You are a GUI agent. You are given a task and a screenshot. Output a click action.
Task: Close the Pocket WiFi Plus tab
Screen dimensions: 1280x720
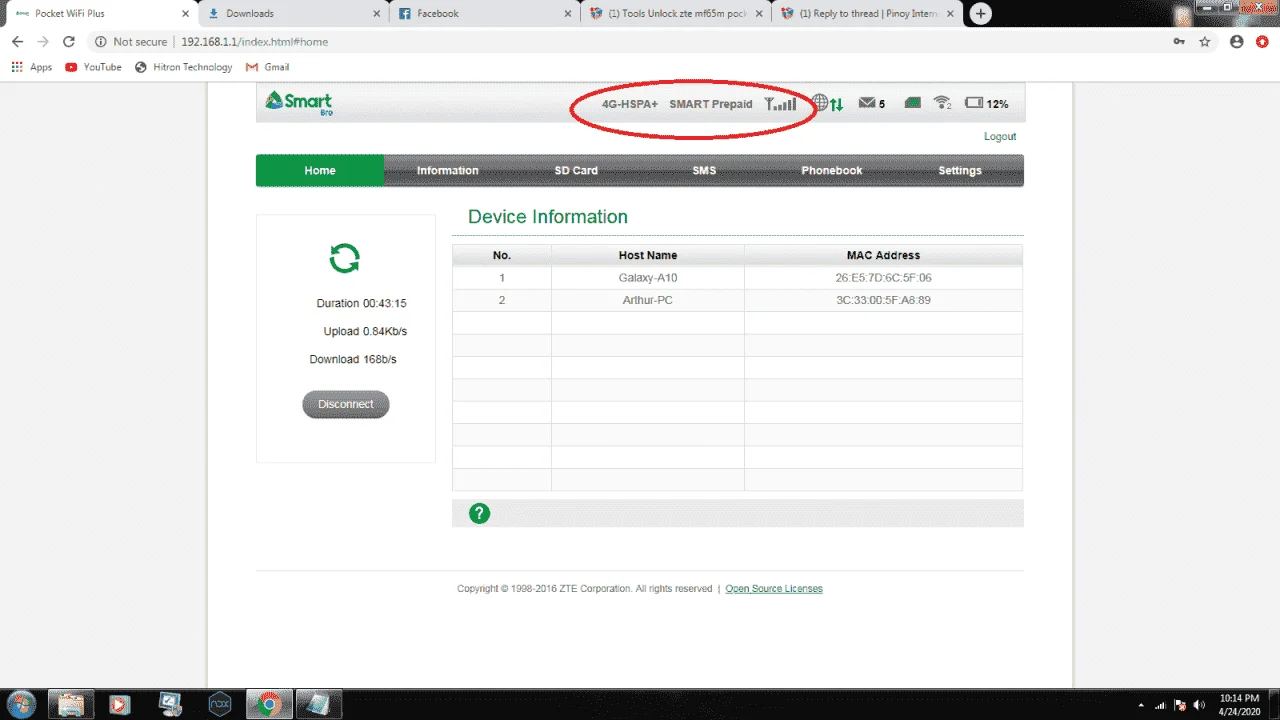(185, 14)
